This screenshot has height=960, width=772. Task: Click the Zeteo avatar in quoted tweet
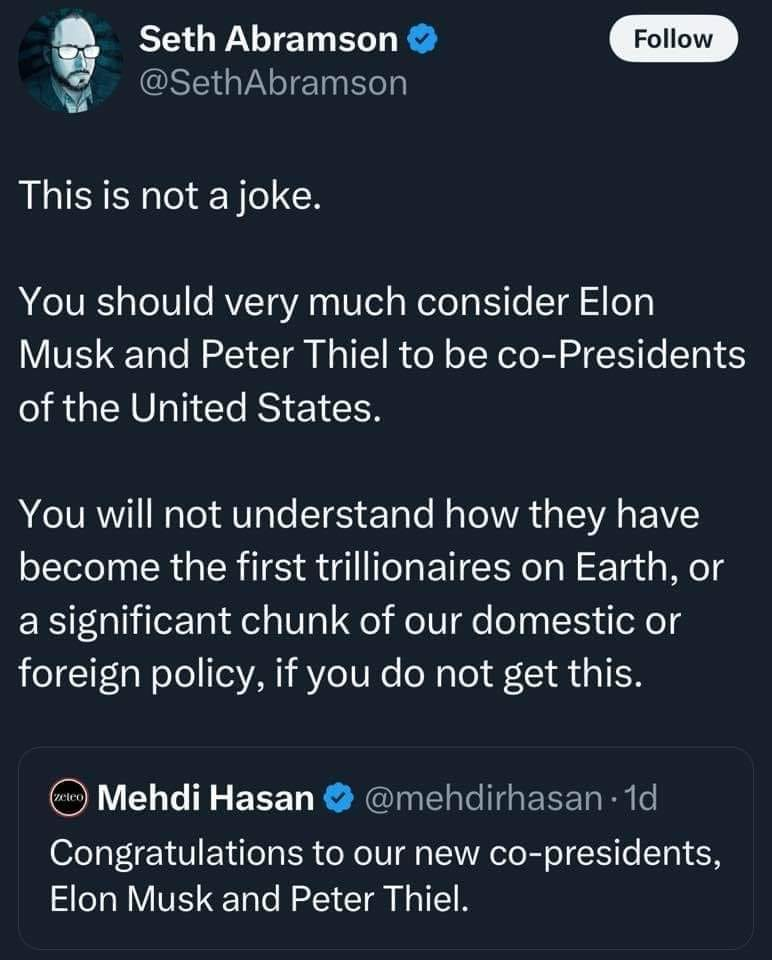(70, 798)
